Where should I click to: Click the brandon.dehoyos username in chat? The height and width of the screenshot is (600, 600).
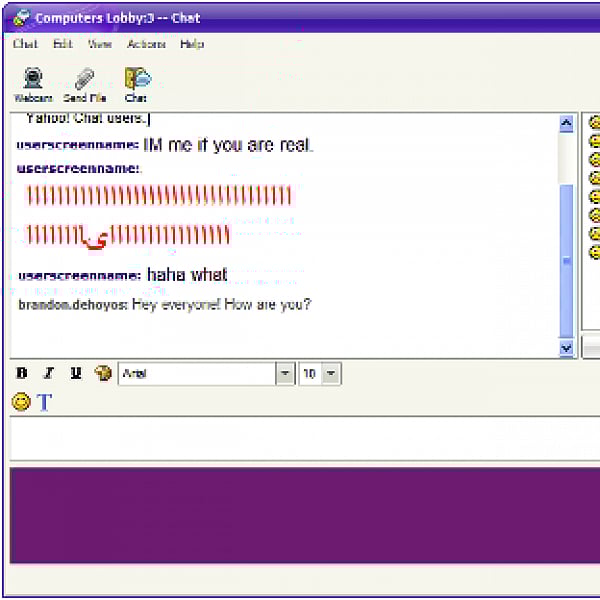coord(72,304)
